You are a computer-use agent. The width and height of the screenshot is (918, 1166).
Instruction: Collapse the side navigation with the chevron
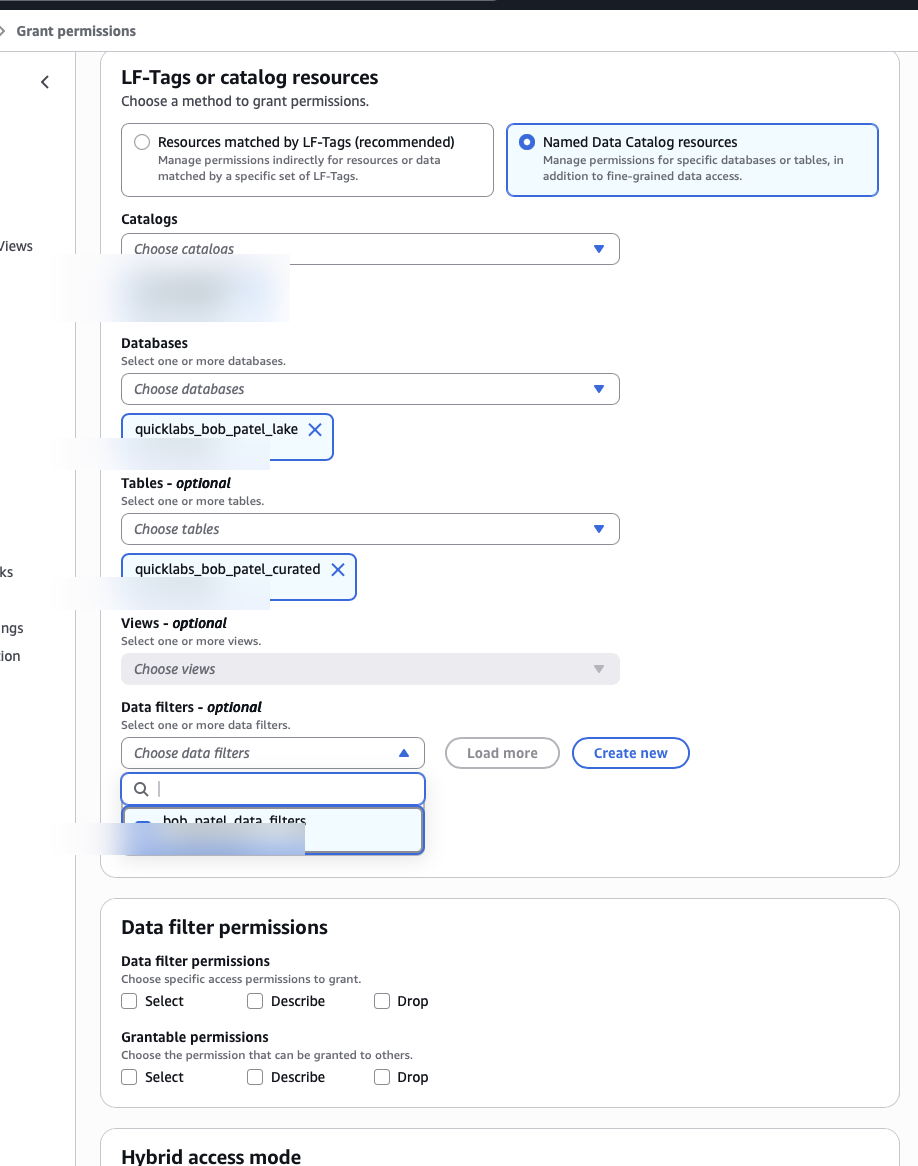[x=45, y=82]
